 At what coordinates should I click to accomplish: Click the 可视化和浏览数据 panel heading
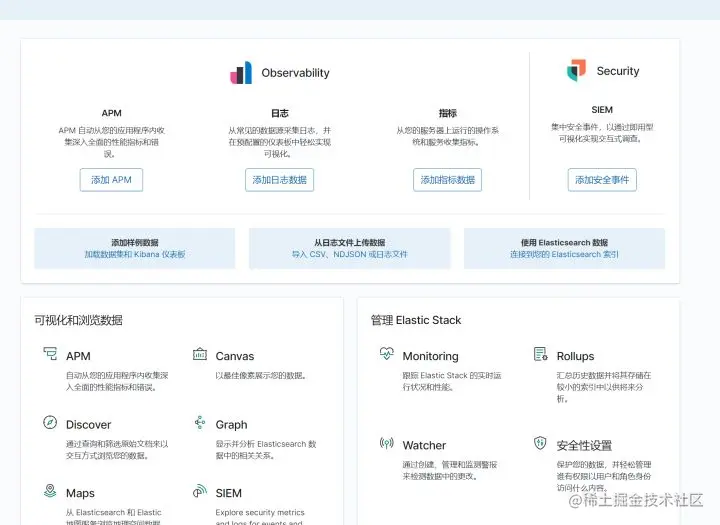(x=78, y=320)
